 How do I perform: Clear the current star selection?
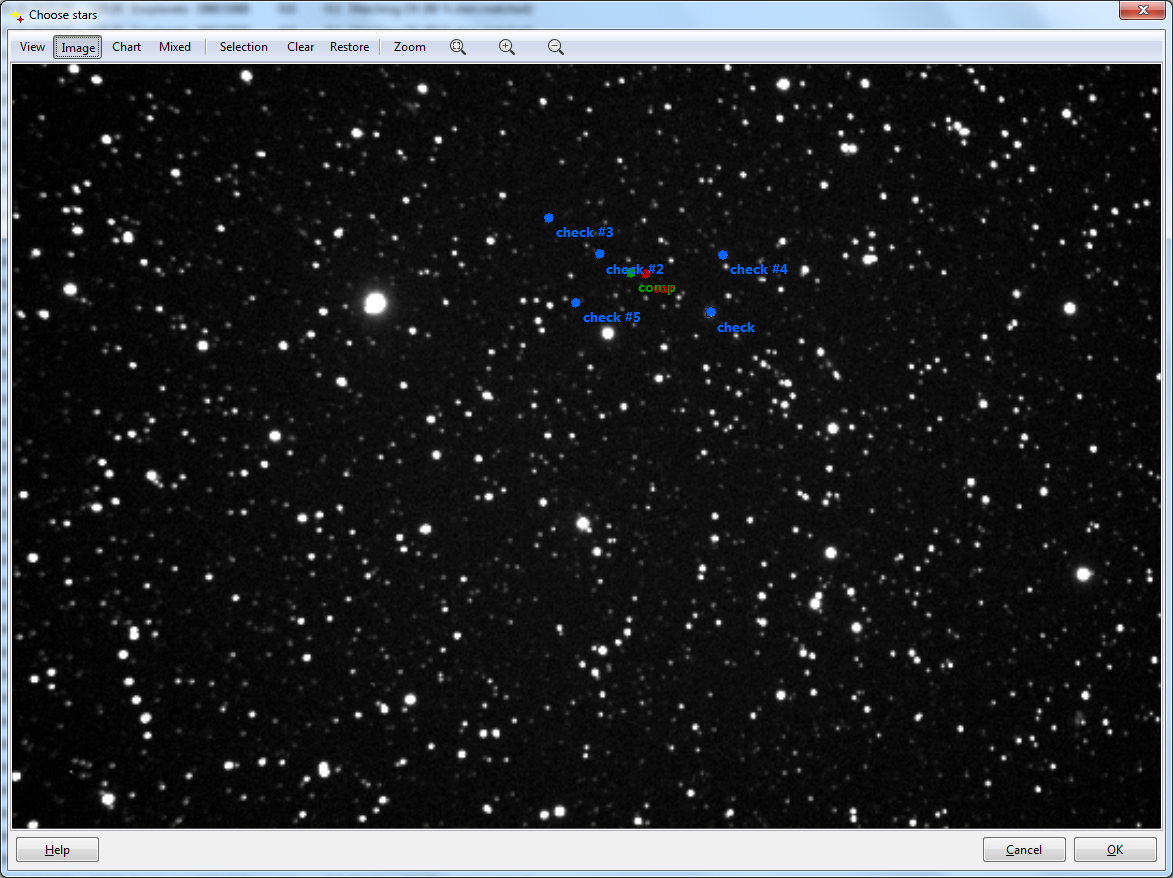point(300,47)
